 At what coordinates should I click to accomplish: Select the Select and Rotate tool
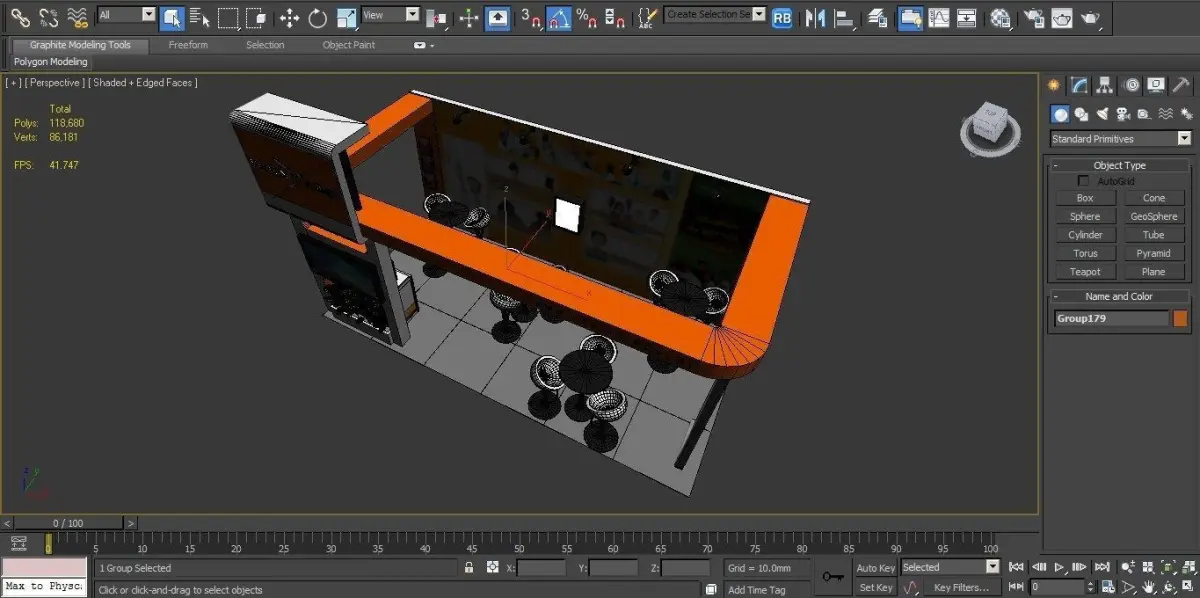pos(318,17)
